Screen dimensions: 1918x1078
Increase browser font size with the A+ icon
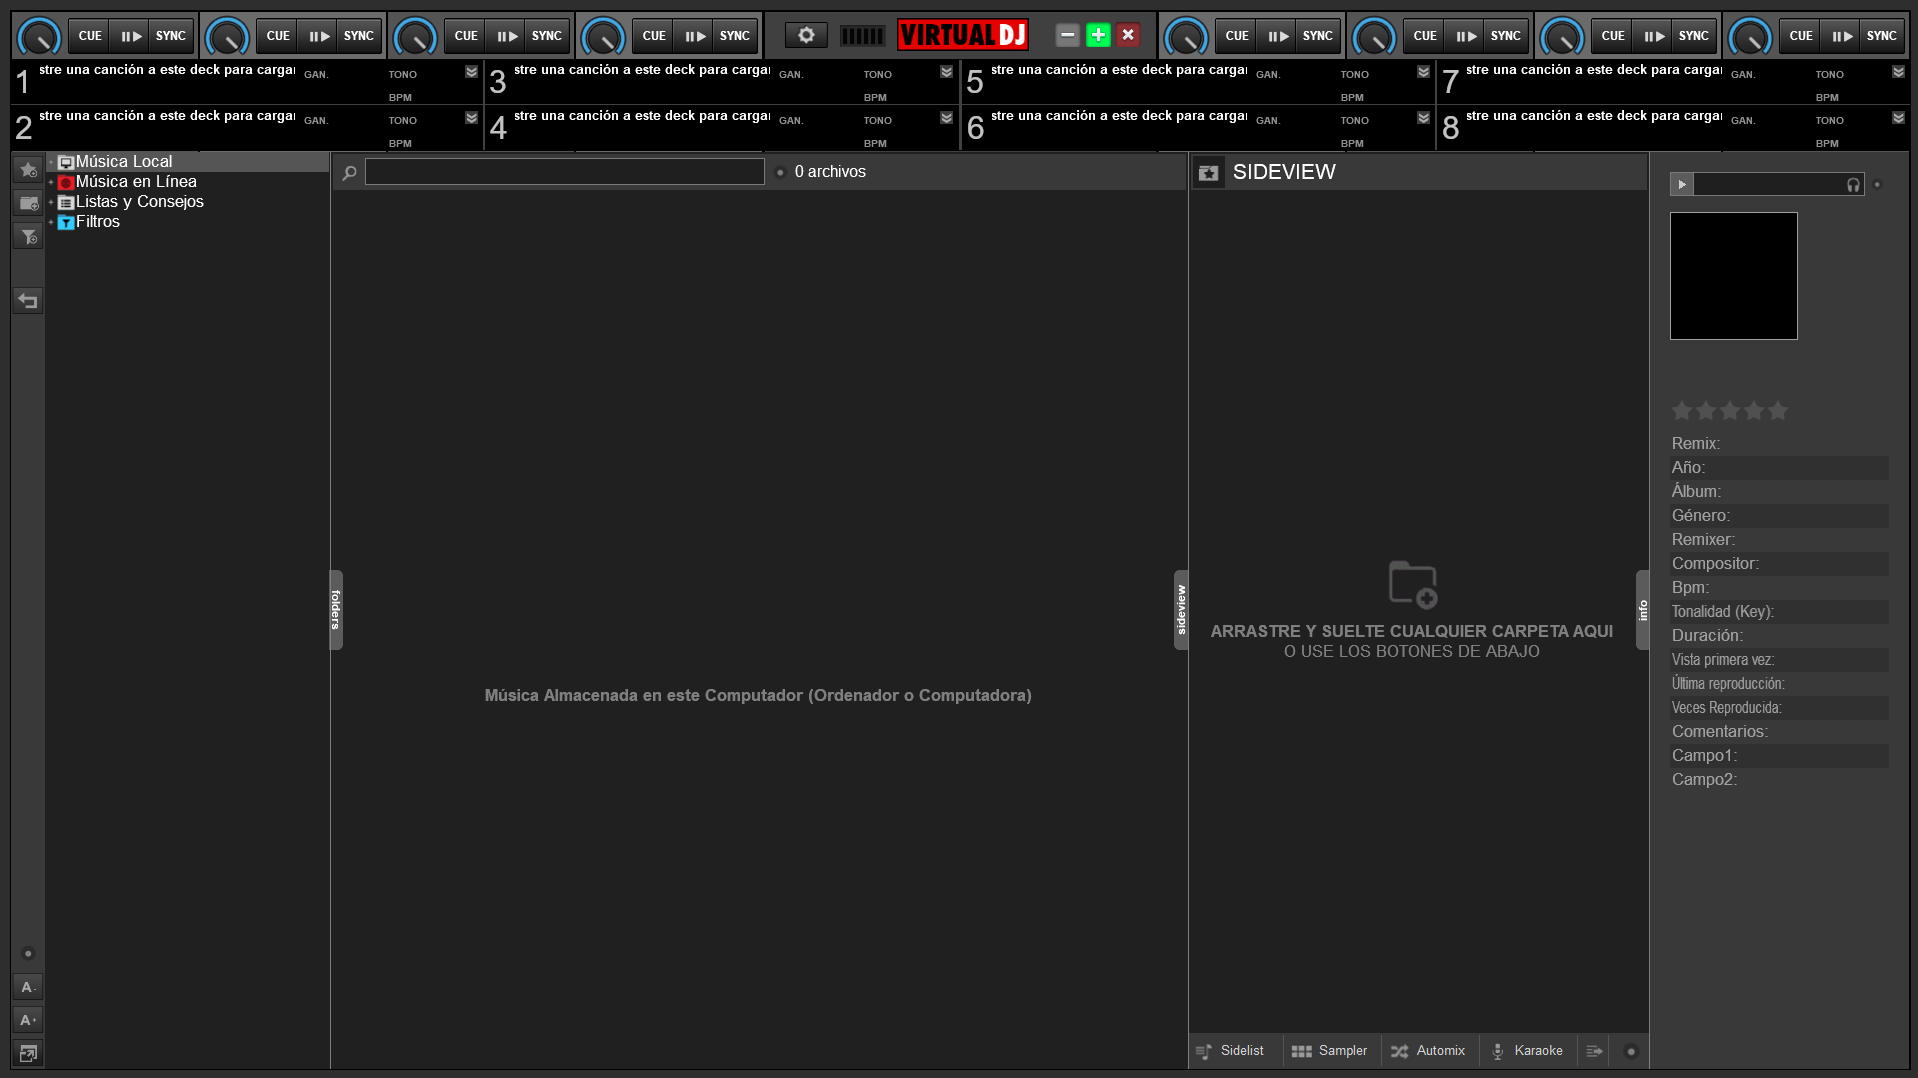pos(28,1020)
